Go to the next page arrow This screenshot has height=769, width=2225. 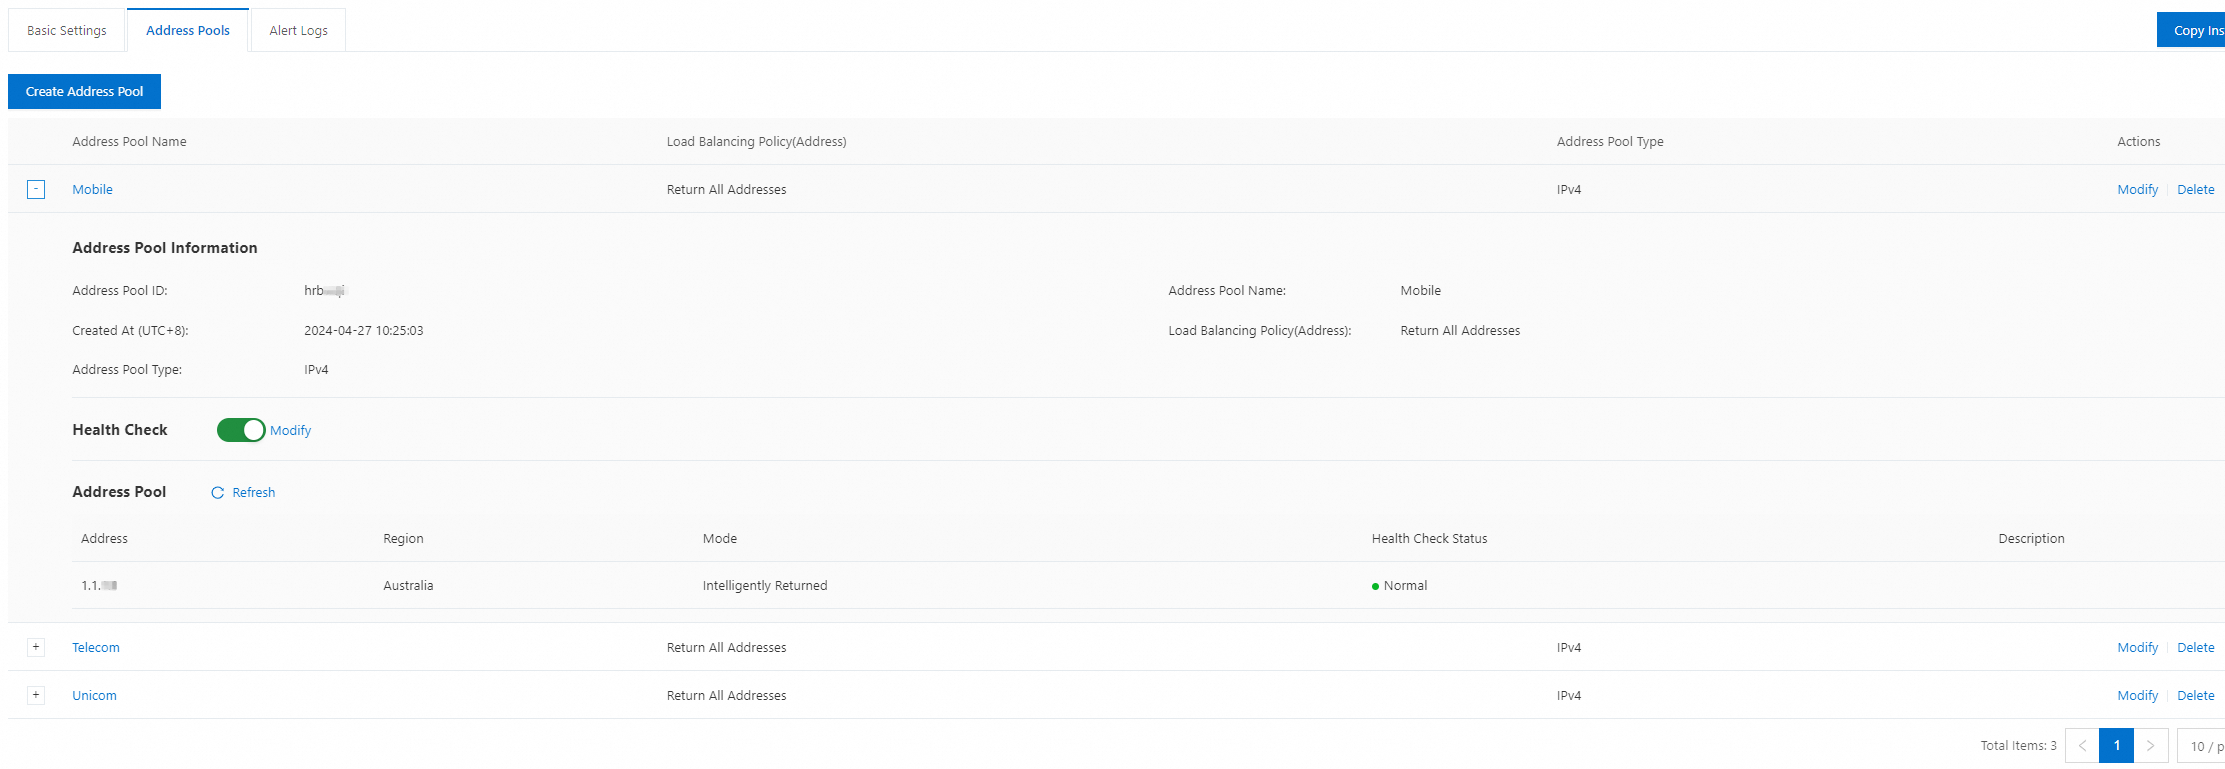pos(2150,746)
